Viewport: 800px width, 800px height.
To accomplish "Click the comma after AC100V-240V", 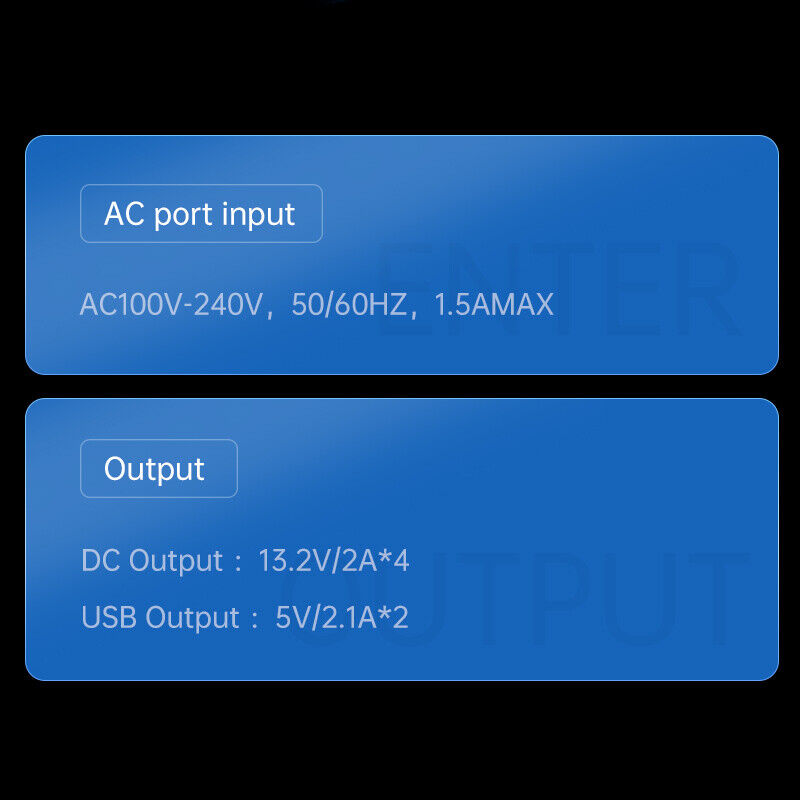I will pyautogui.click(x=270, y=310).
